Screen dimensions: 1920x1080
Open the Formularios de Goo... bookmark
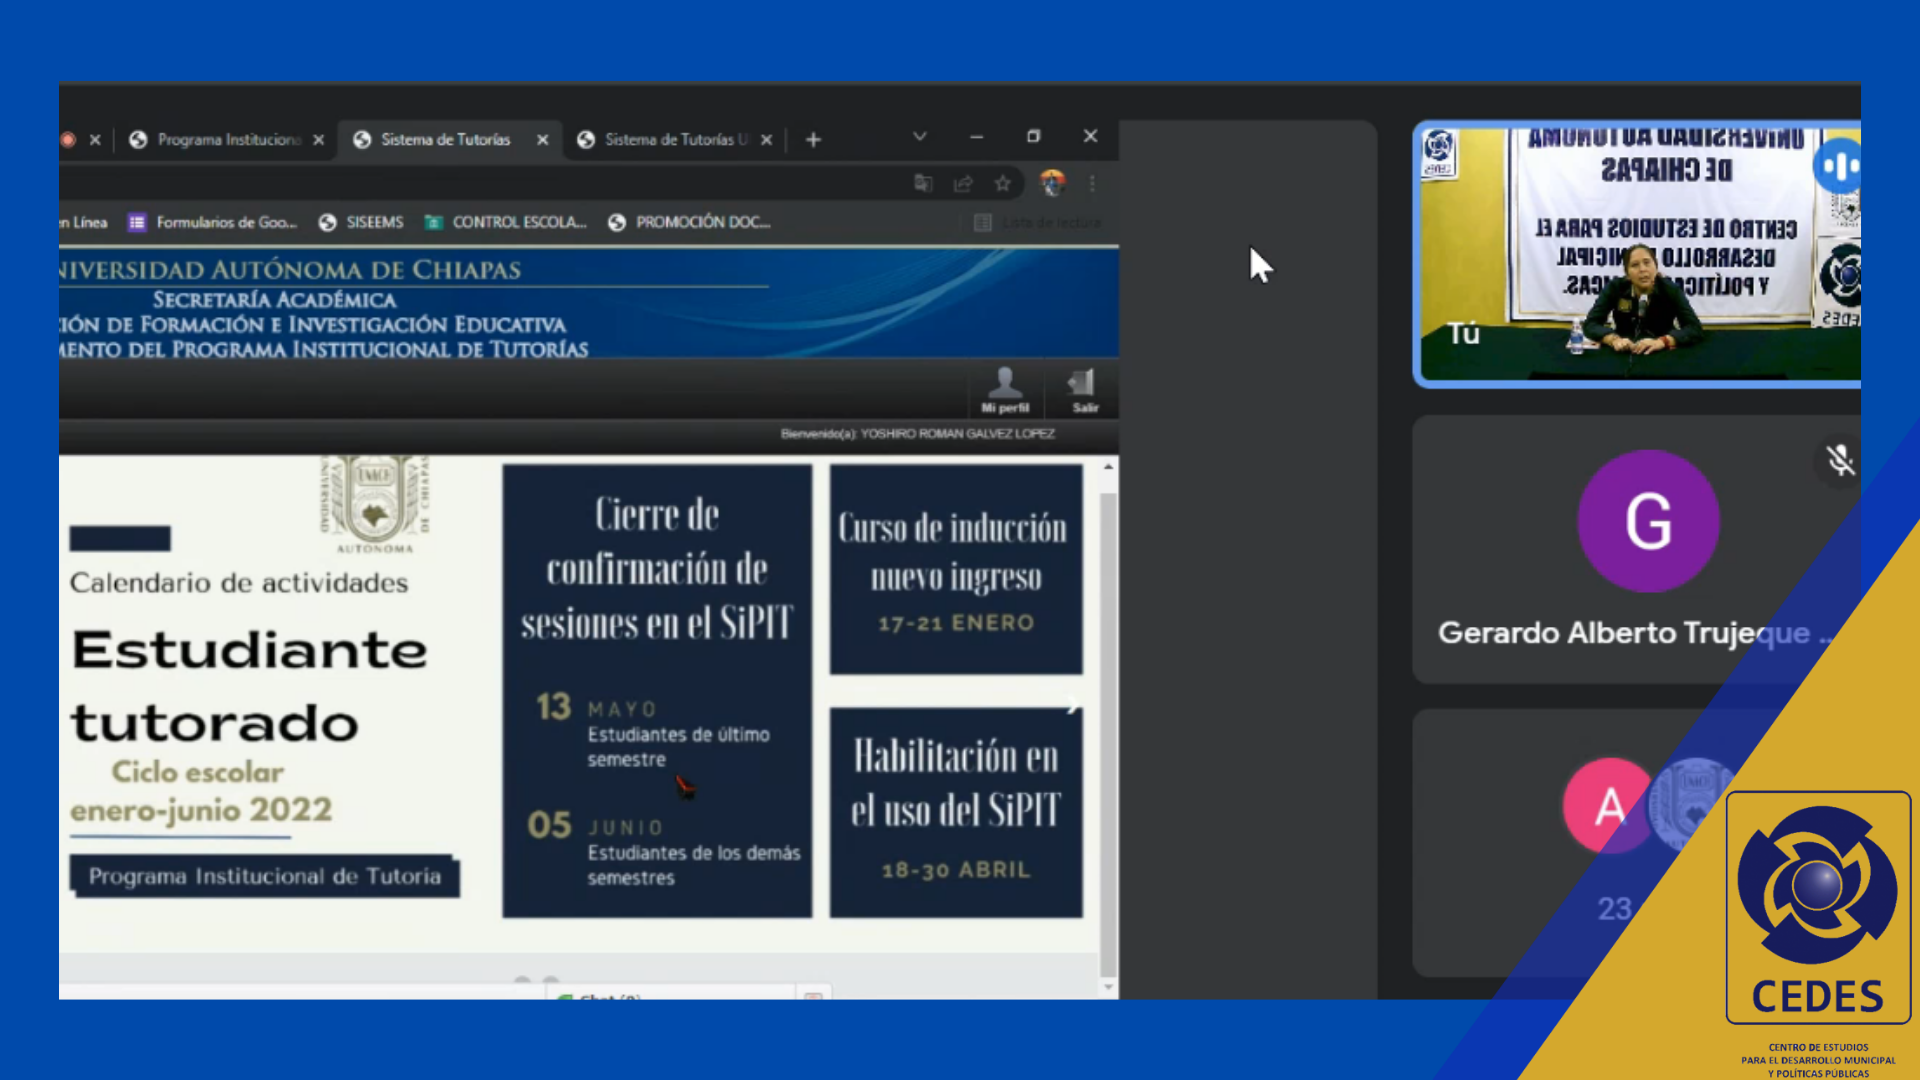click(x=213, y=222)
